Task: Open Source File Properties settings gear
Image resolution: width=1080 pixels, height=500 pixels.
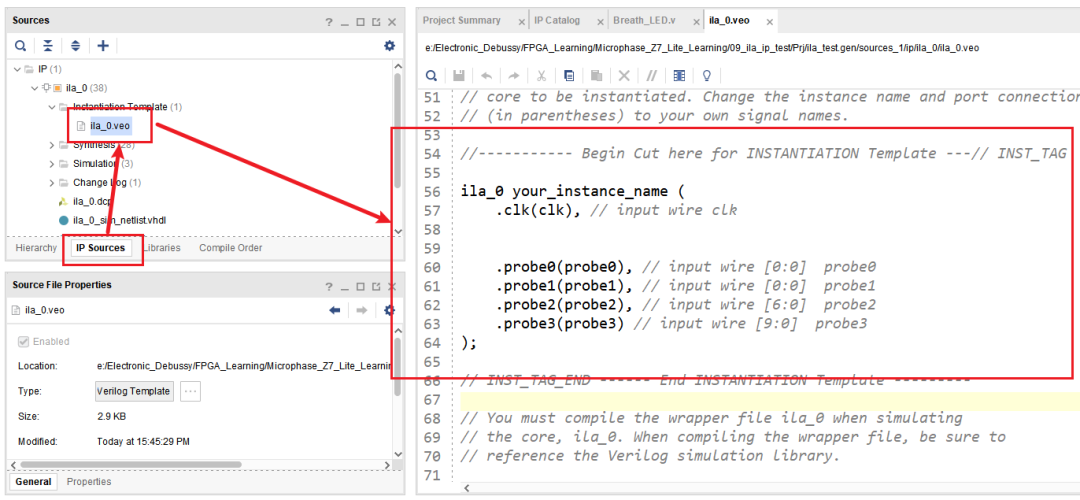Action: pos(390,311)
